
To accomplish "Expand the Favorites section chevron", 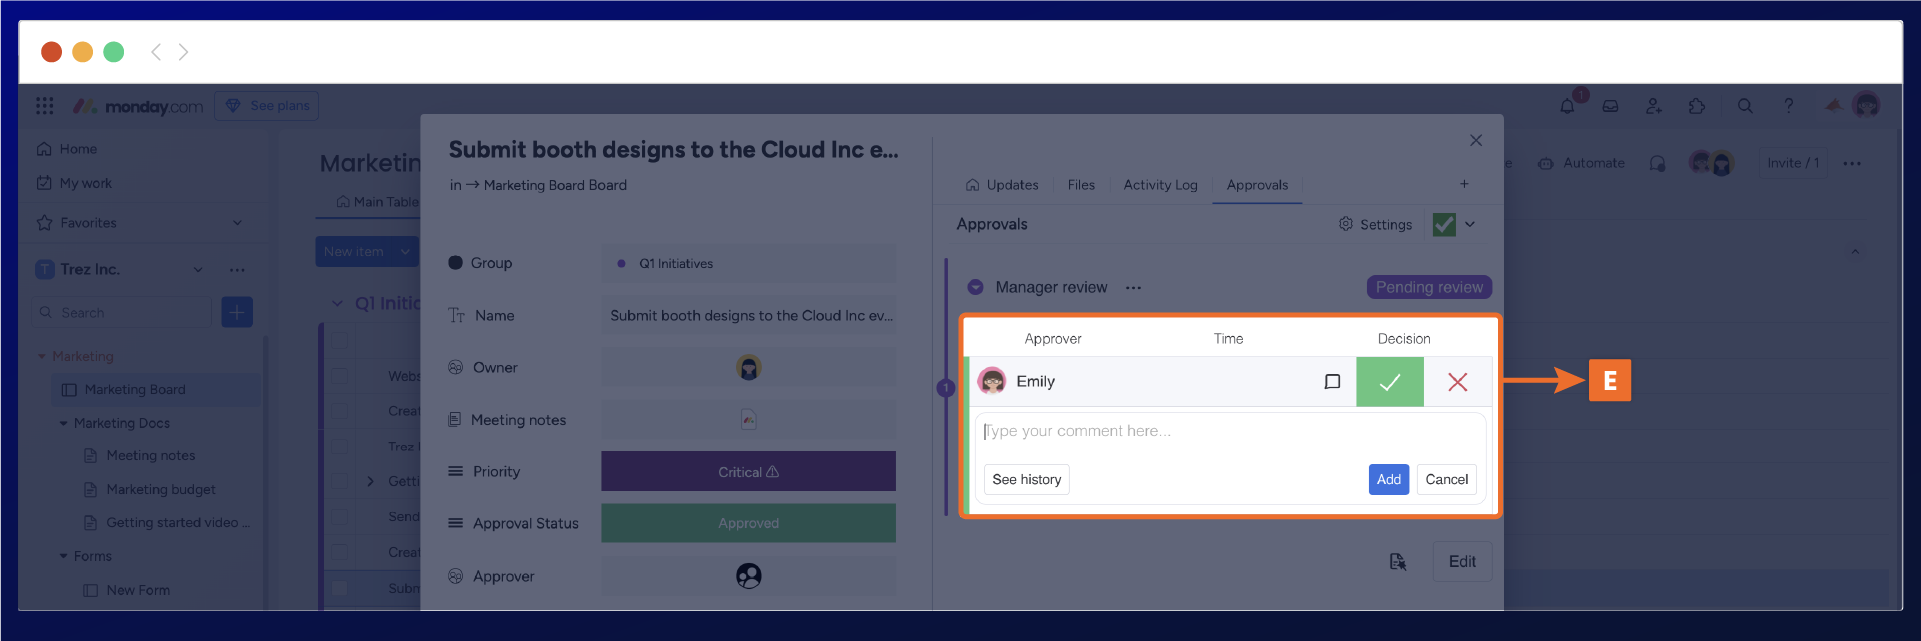I will 237,223.
